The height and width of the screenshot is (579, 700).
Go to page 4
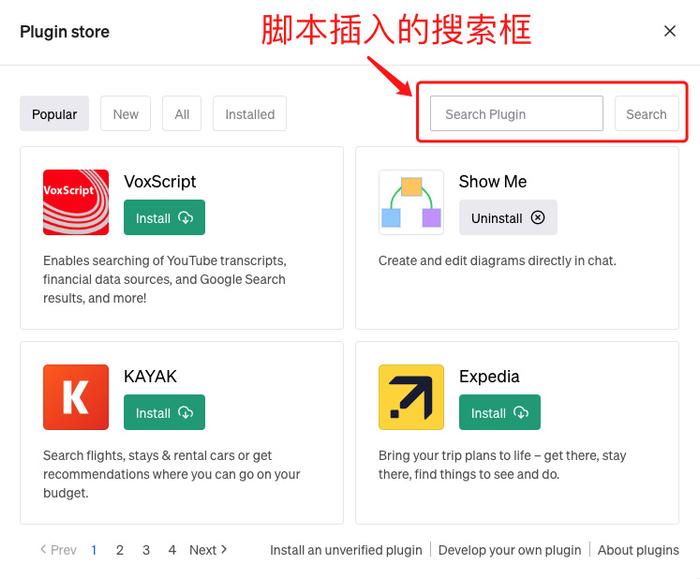click(x=172, y=550)
